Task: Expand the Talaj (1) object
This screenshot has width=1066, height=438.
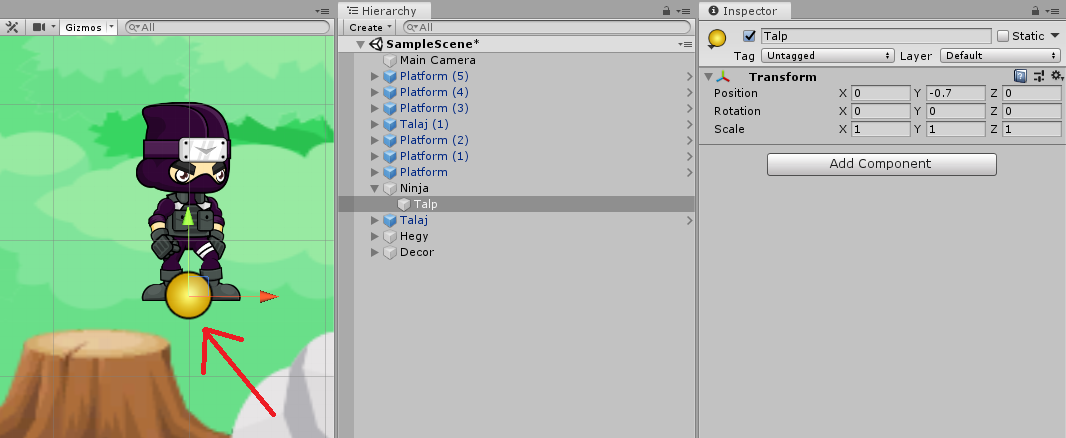Action: pos(375,124)
